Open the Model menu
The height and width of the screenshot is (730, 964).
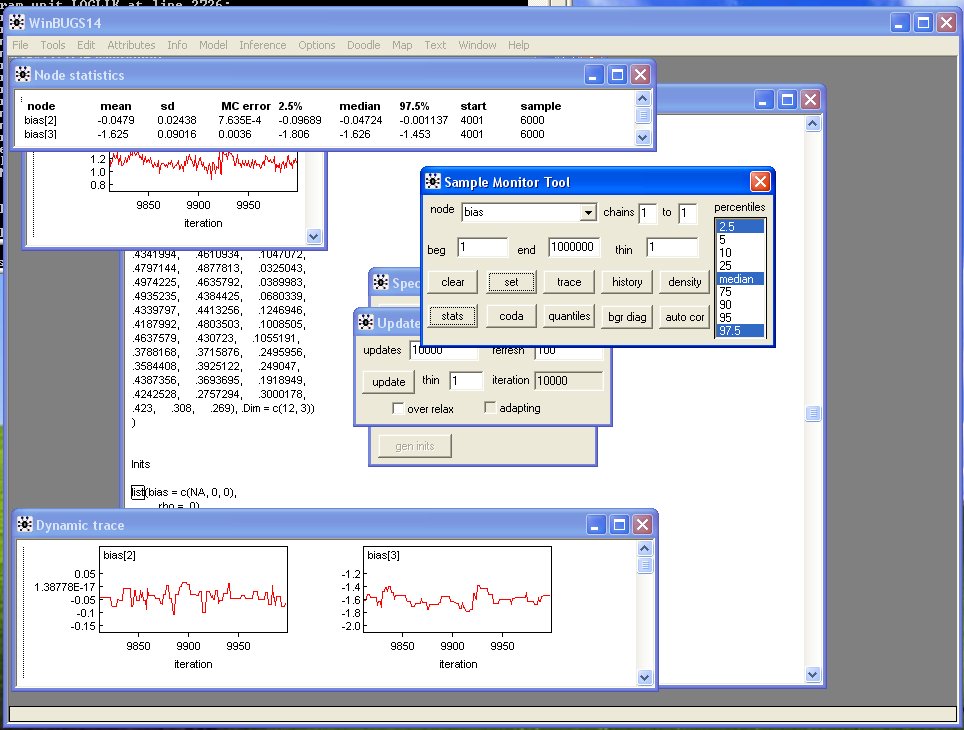click(213, 45)
